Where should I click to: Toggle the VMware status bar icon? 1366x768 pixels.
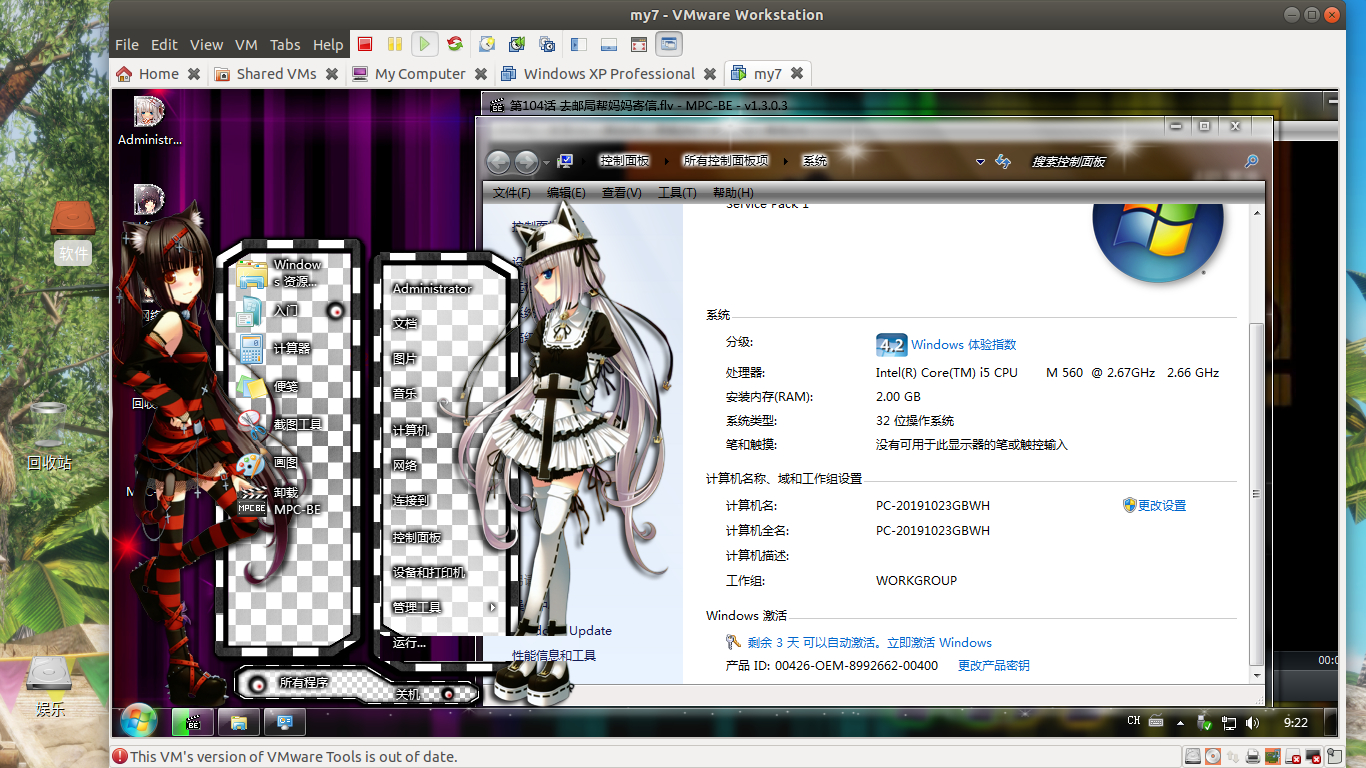click(608, 44)
